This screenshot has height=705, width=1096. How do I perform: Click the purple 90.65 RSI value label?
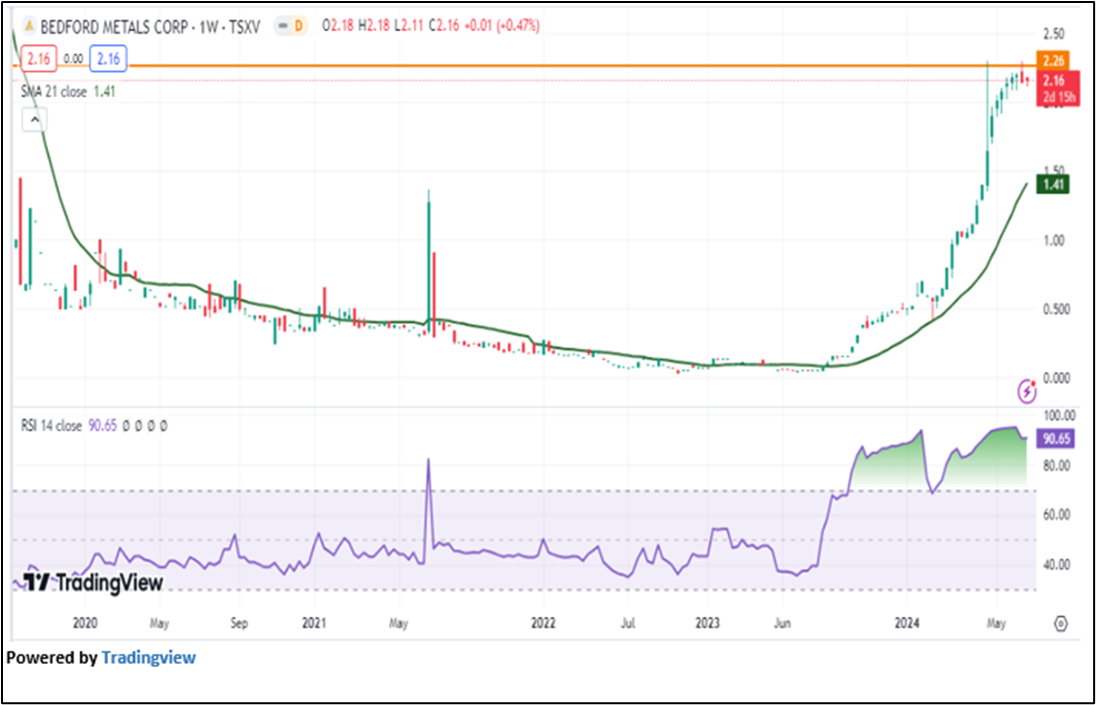tap(1056, 439)
